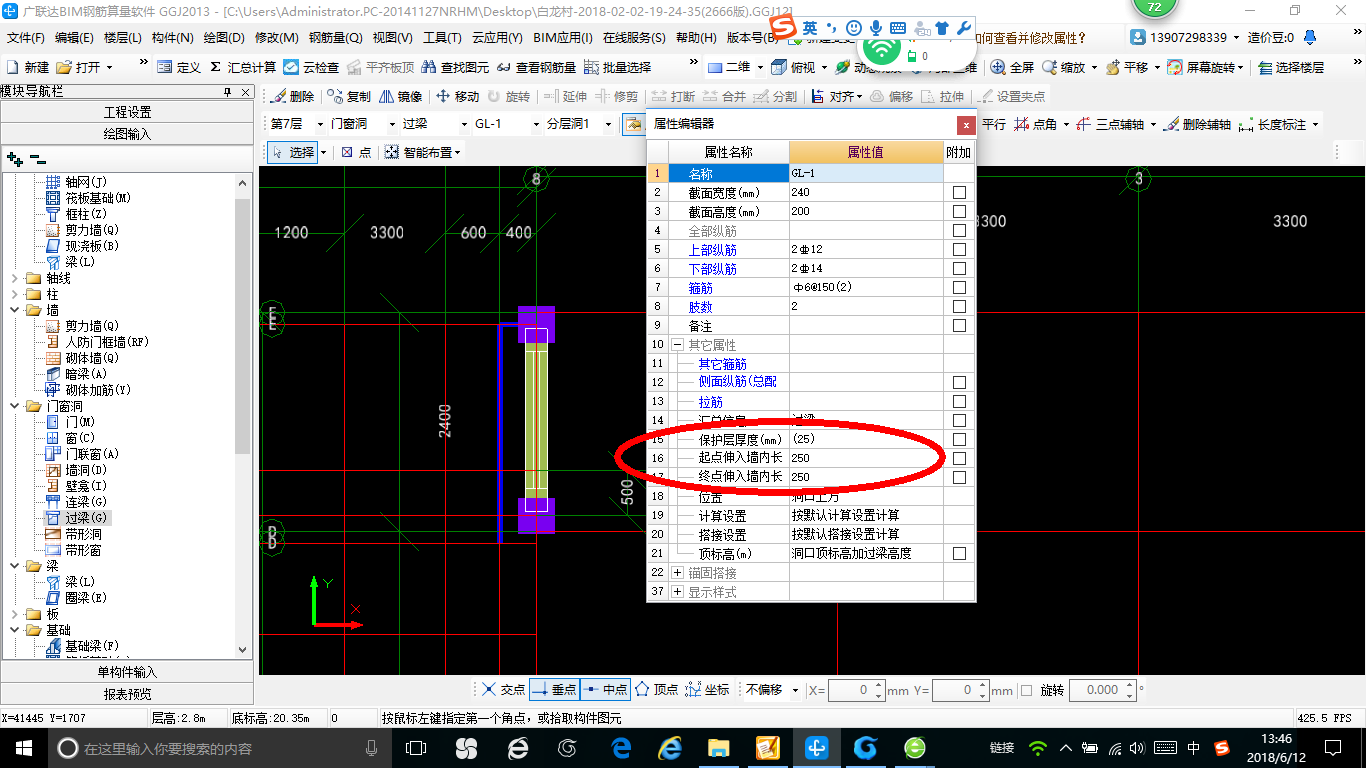
Task: Click the X coordinate input field
Action: pos(856,690)
